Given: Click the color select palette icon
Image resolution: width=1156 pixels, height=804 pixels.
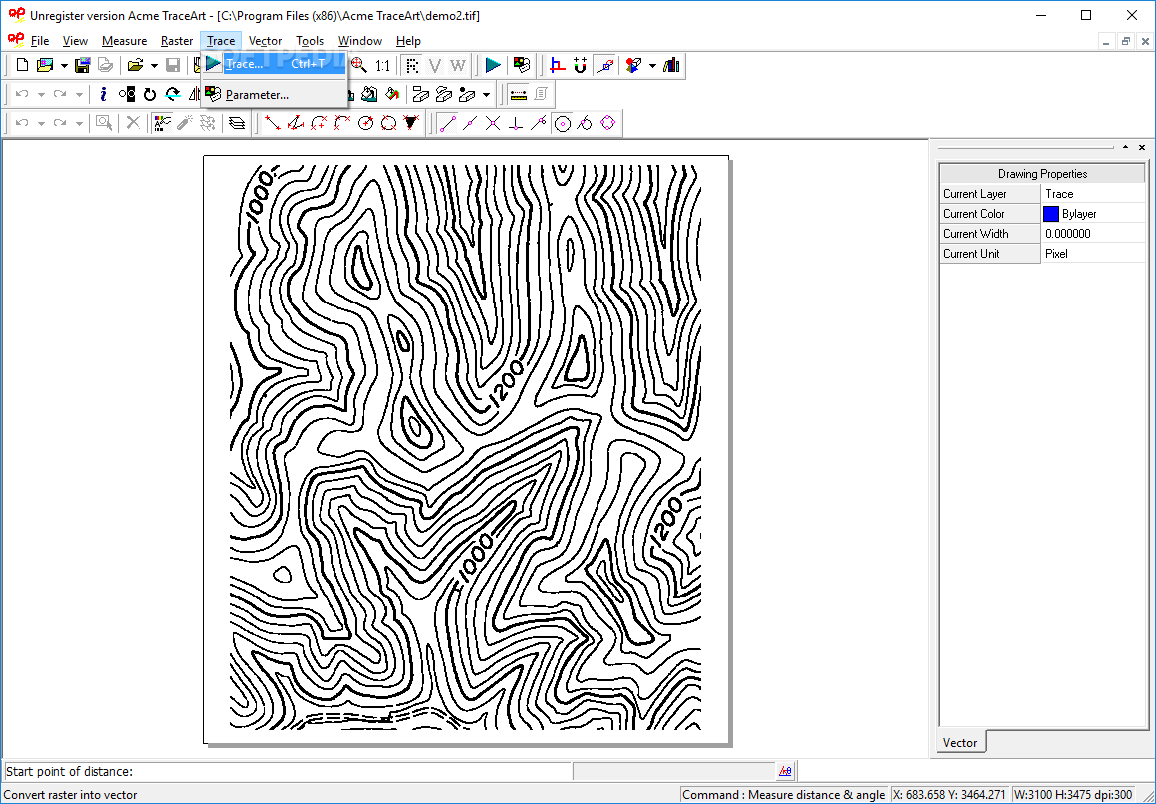Looking at the screenshot, I should (161, 123).
